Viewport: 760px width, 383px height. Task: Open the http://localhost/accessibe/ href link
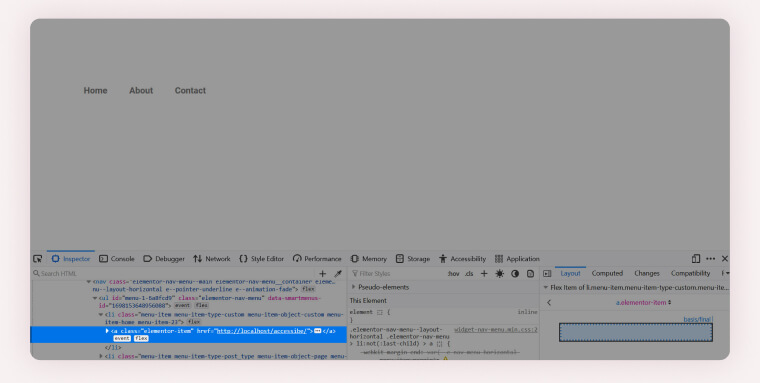(261, 331)
